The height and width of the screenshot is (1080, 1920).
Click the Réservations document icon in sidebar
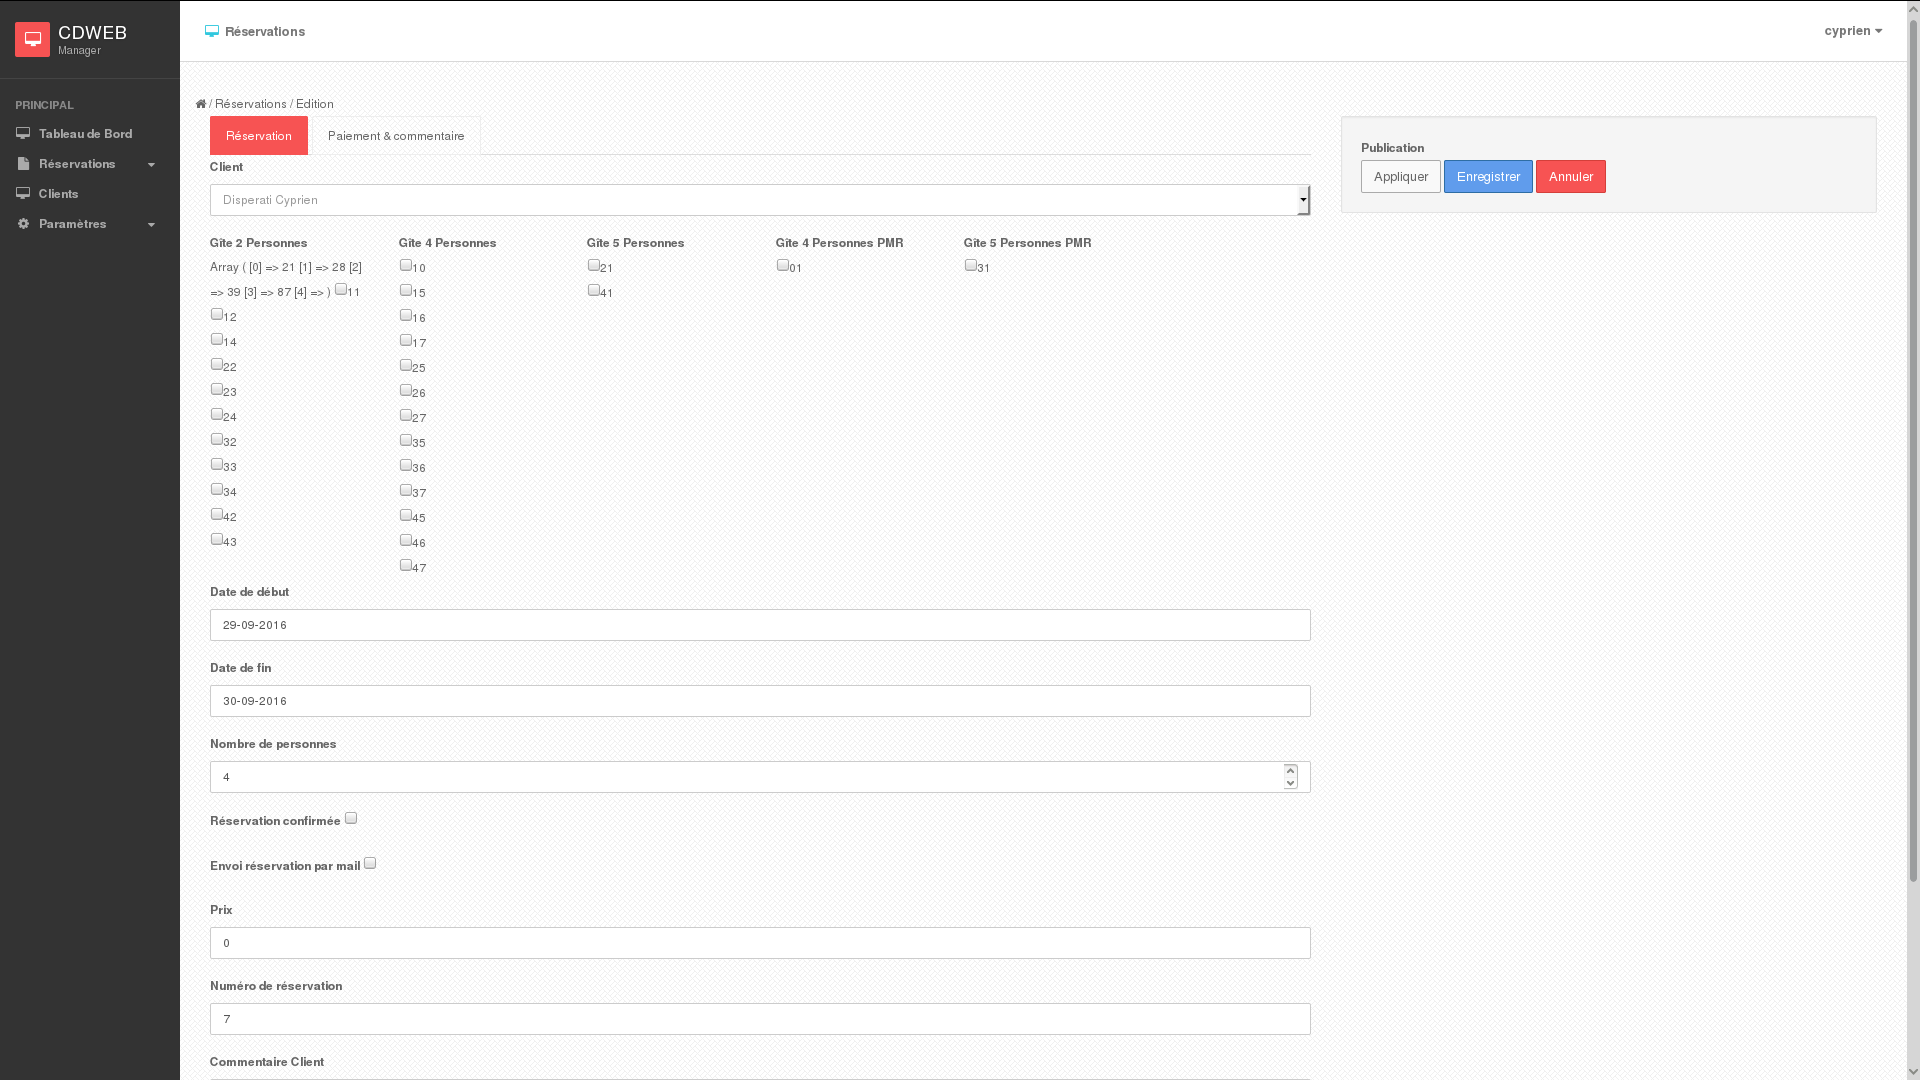(x=23, y=164)
